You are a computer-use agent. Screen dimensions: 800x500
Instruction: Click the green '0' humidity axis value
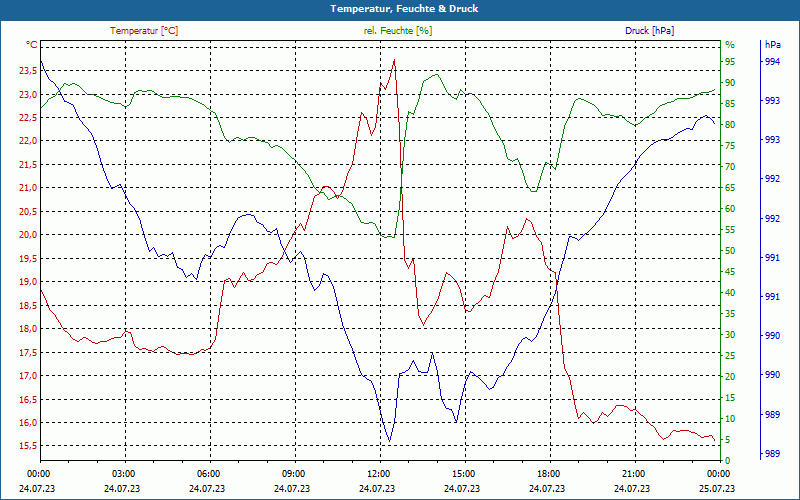[x=728, y=461]
